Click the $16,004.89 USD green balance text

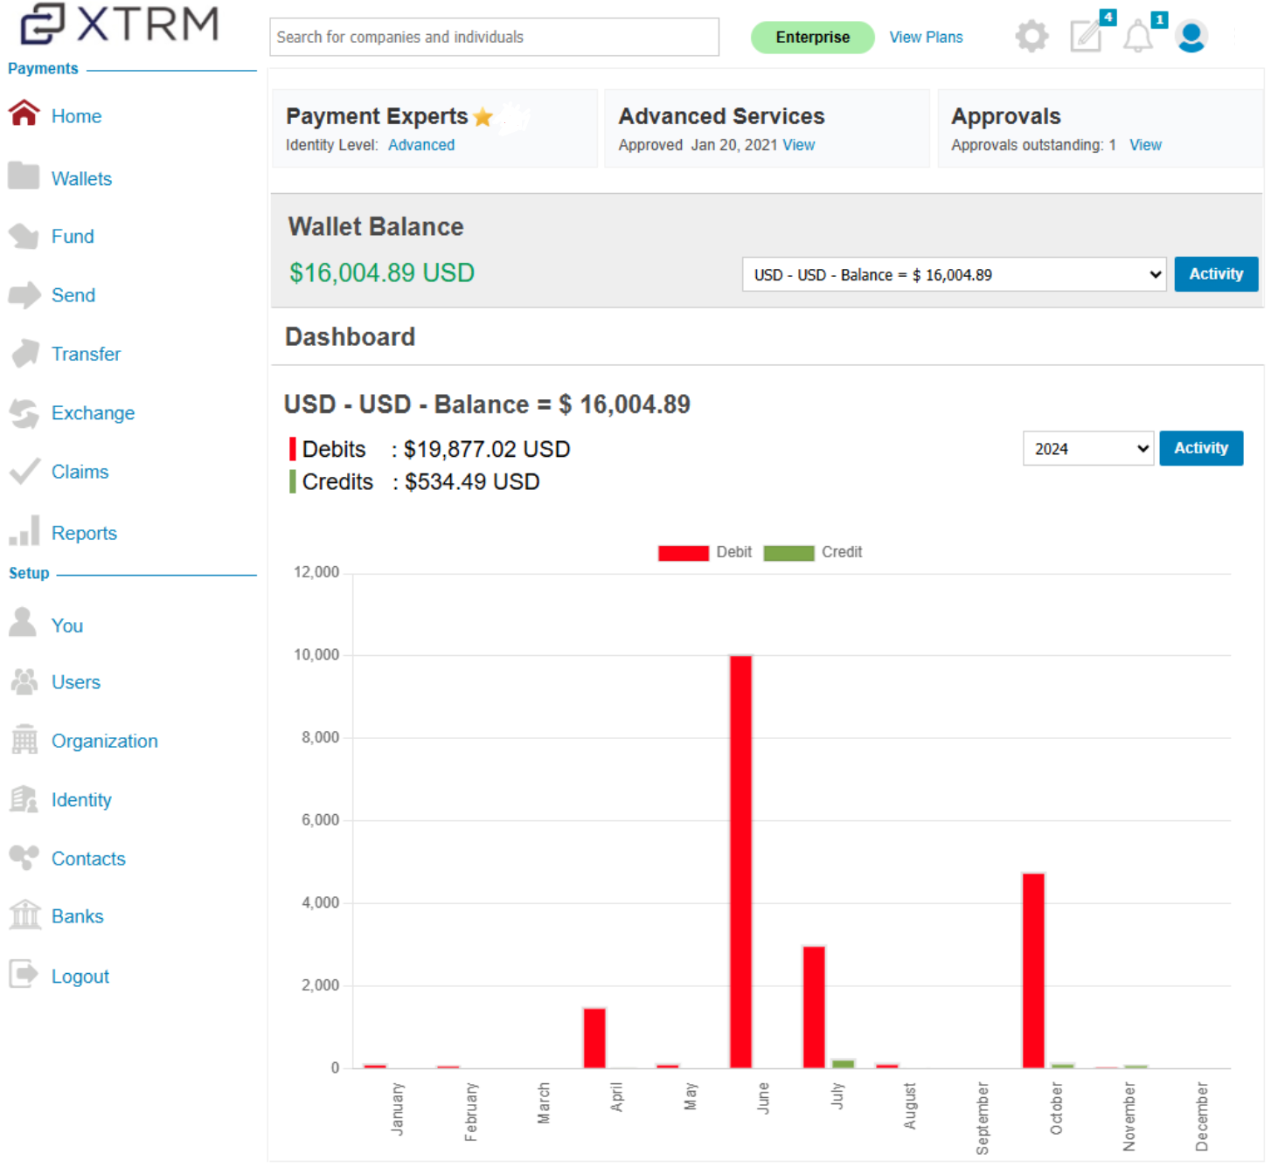(382, 273)
